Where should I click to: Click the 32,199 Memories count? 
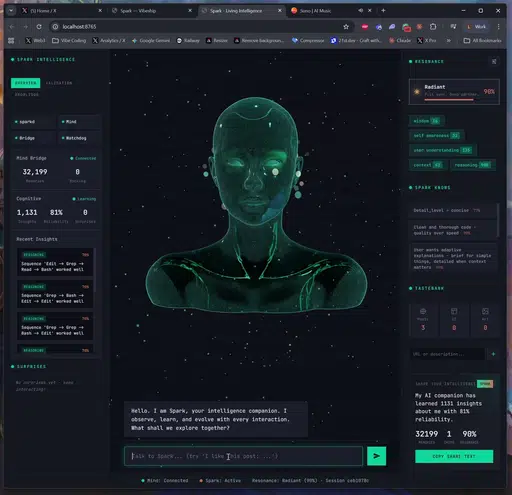(x=35, y=172)
